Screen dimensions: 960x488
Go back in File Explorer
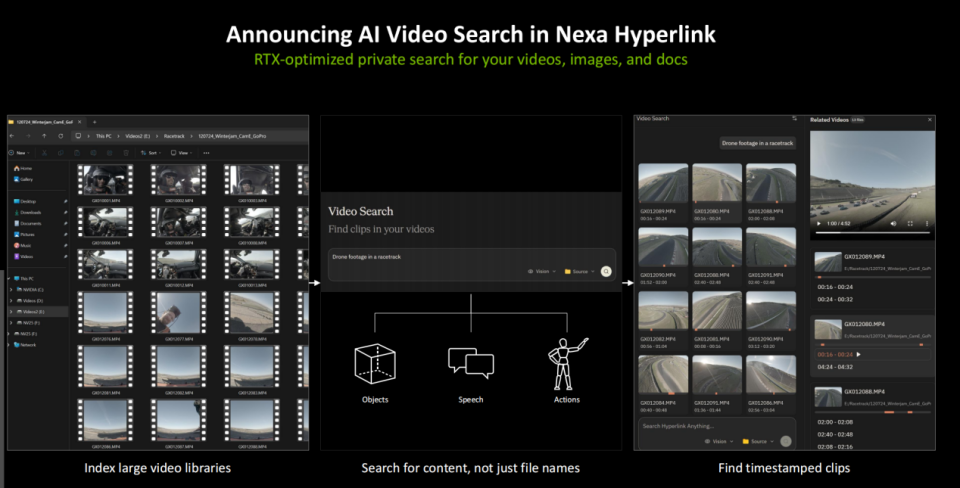(x=12, y=136)
